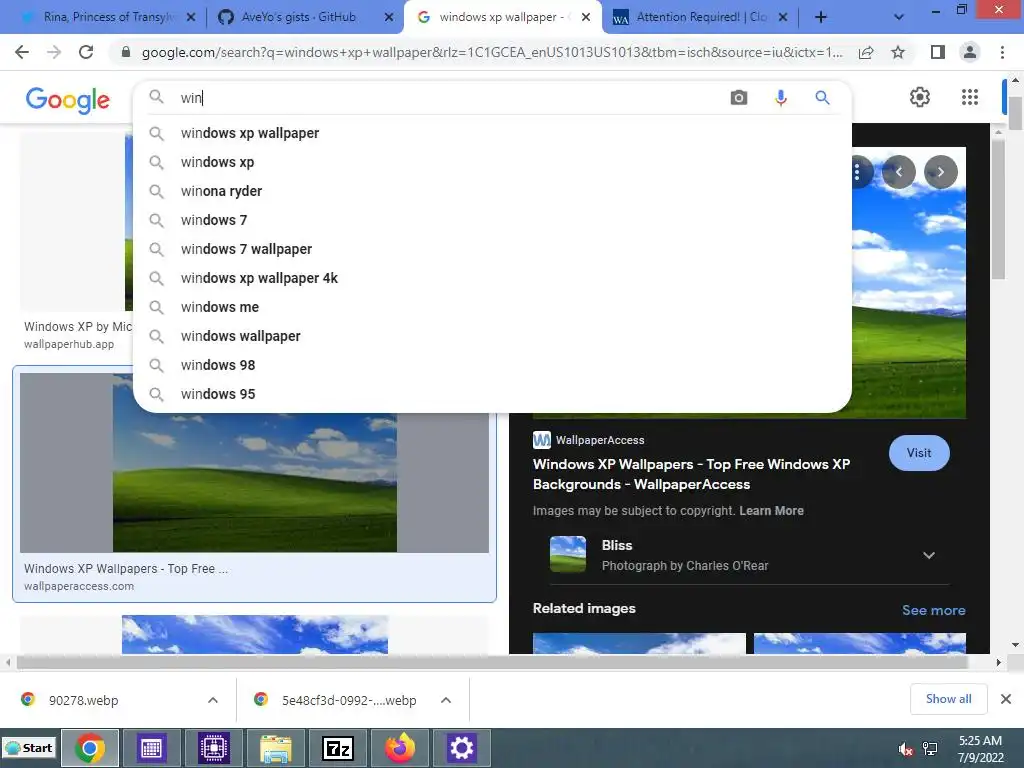Open Firefox from the taskbar
Viewport: 1024px width, 768px height.
(400, 748)
